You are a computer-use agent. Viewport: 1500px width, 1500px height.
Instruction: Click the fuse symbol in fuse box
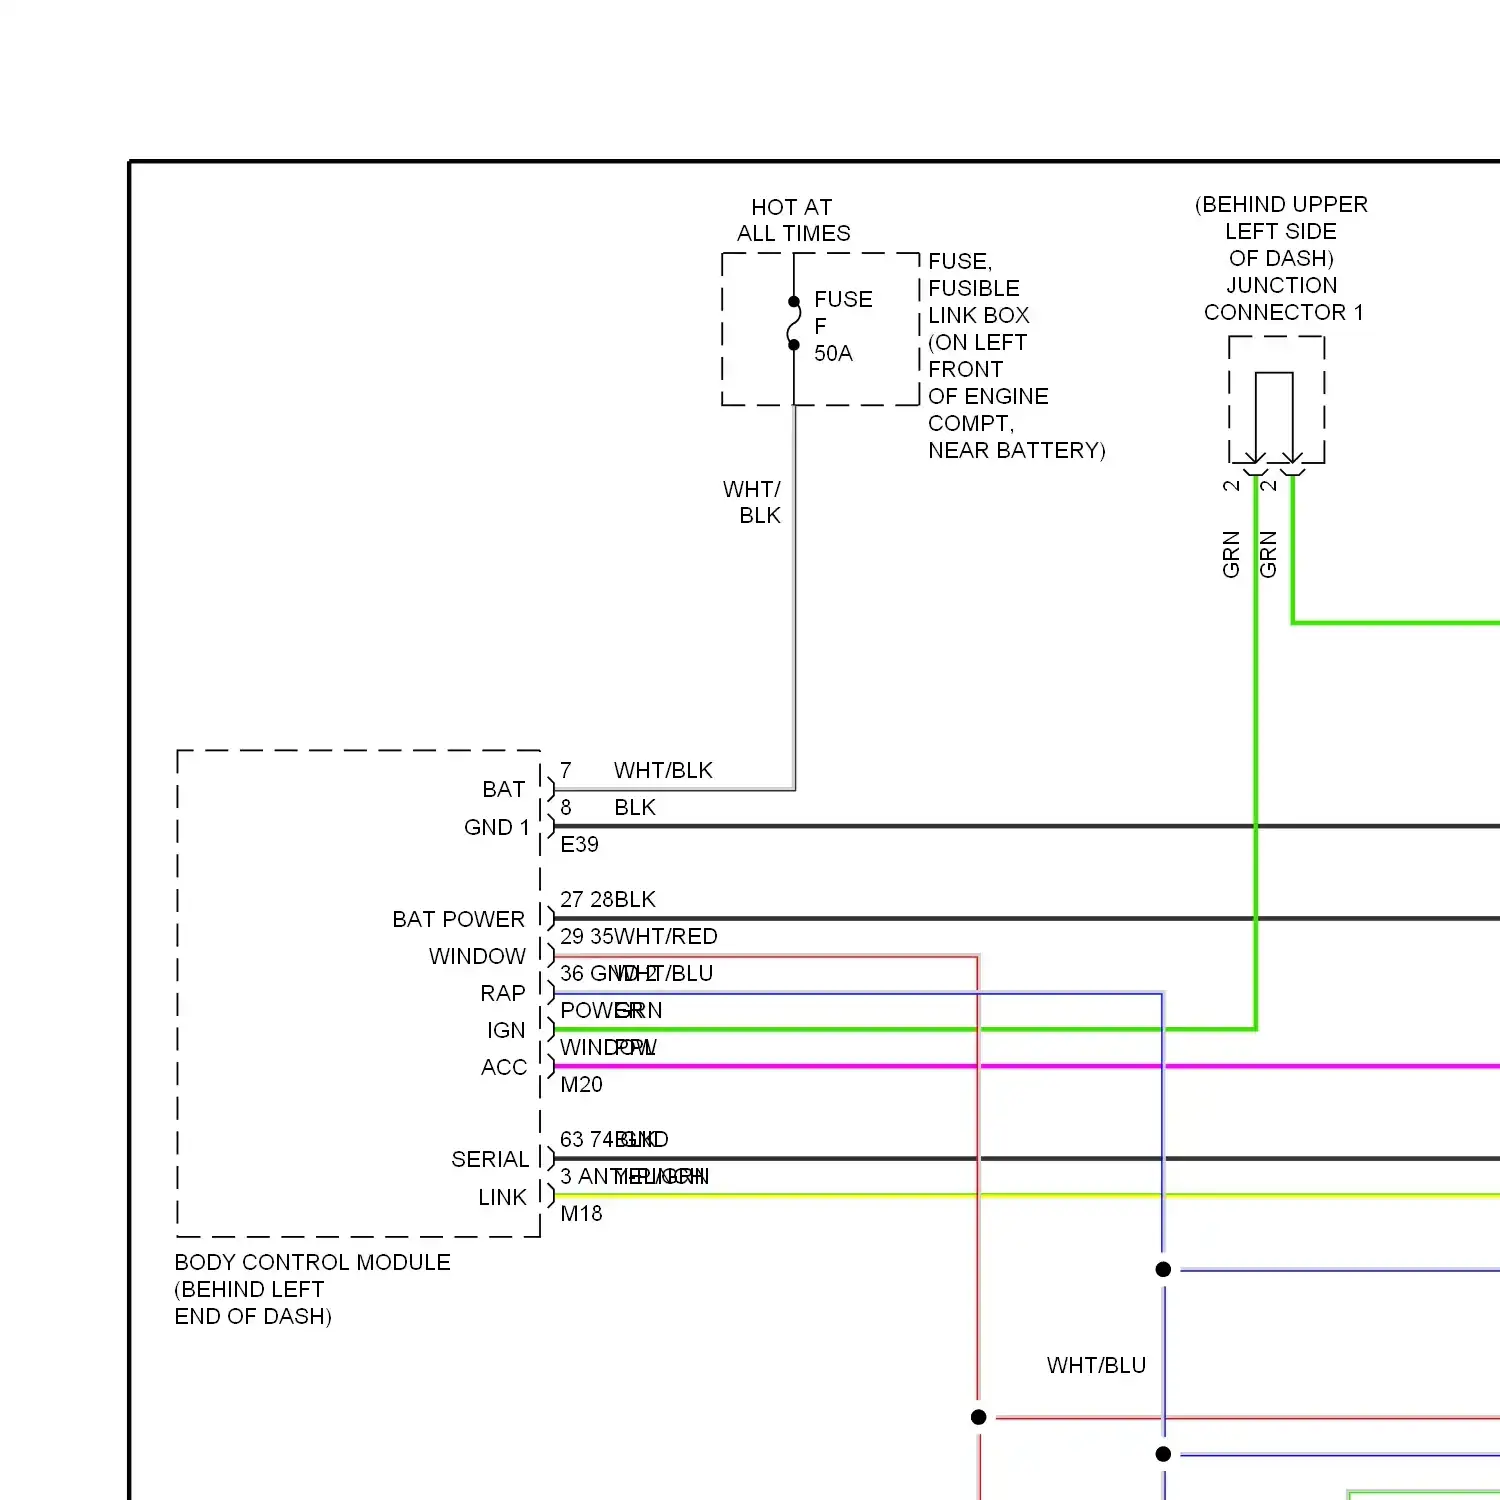(x=794, y=323)
